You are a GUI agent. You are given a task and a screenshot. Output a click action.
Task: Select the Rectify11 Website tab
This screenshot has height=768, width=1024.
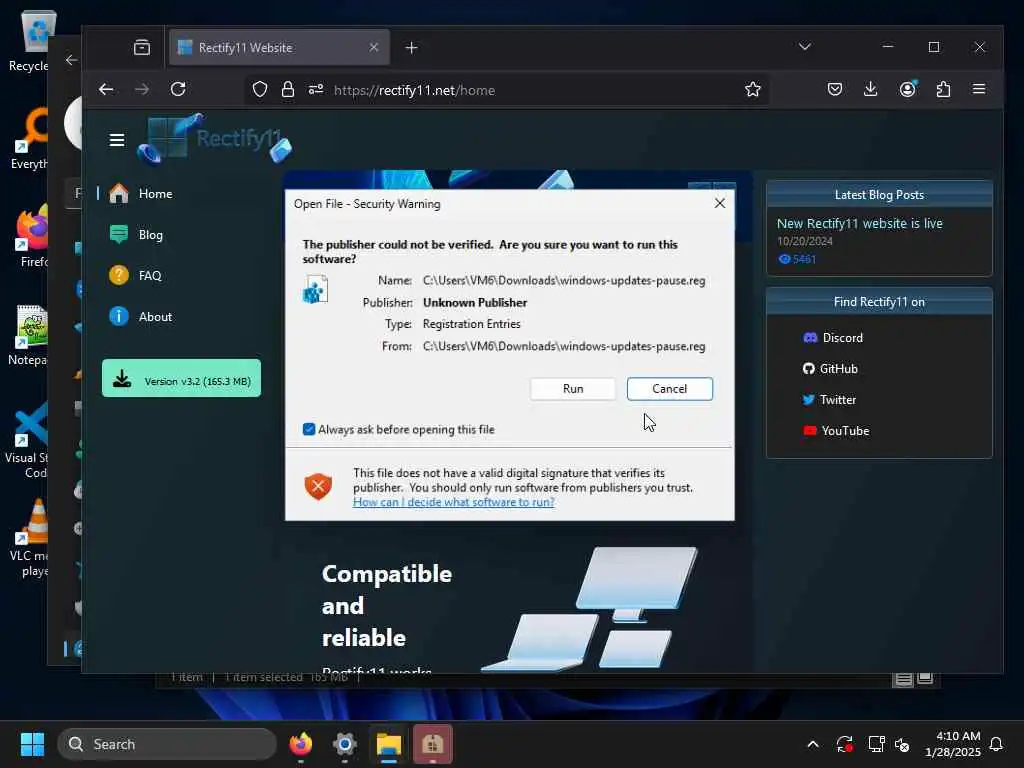click(279, 48)
